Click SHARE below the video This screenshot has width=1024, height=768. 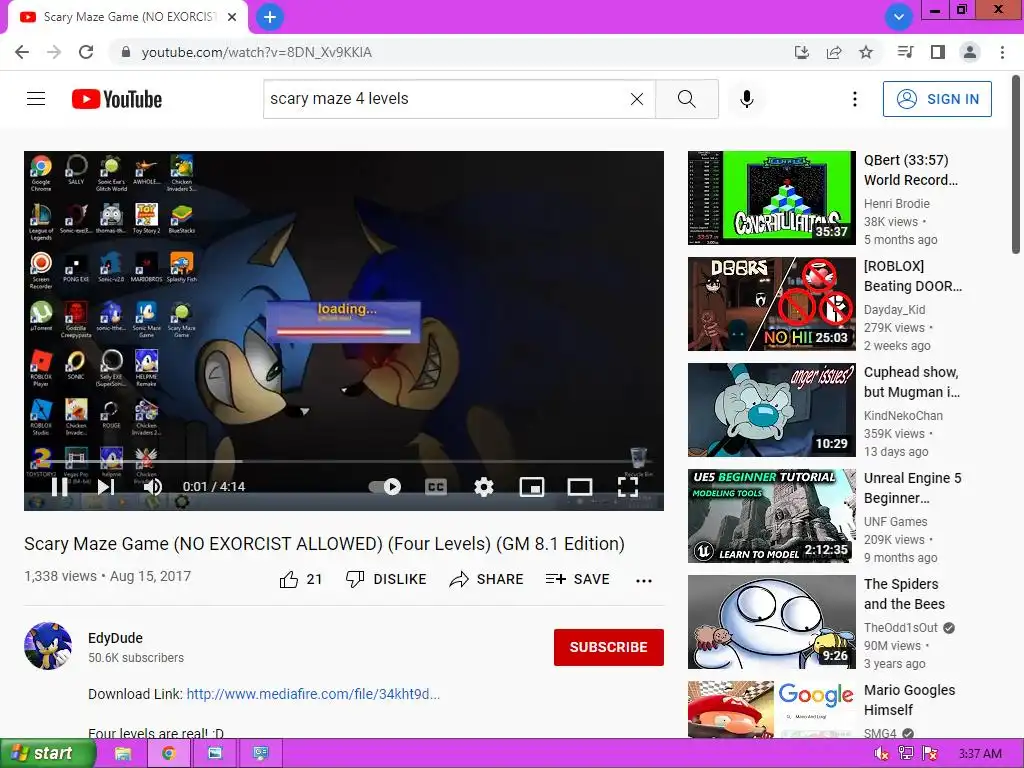[x=487, y=579]
